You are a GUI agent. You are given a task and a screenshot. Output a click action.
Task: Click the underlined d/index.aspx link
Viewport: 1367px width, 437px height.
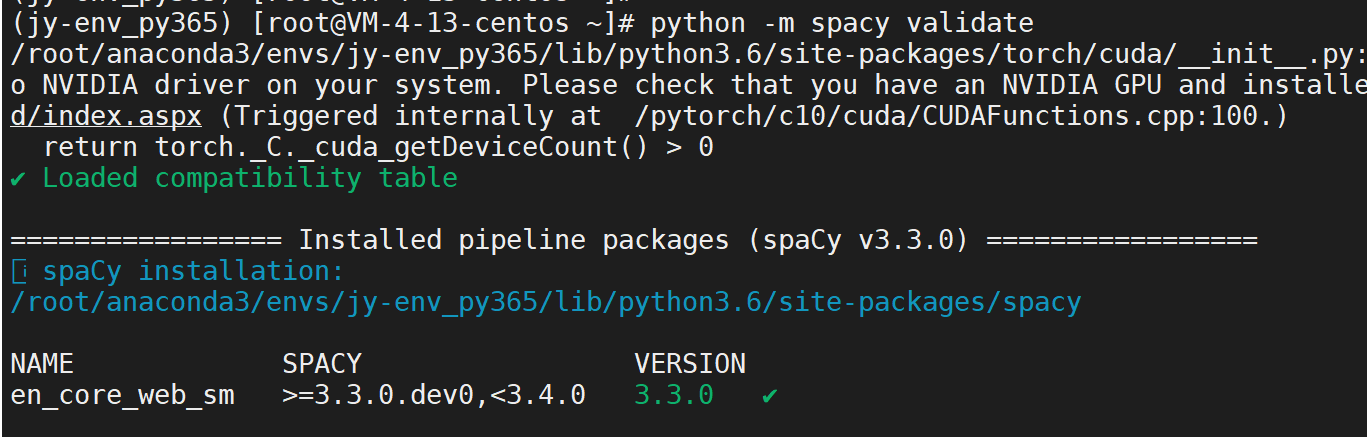coord(106,117)
